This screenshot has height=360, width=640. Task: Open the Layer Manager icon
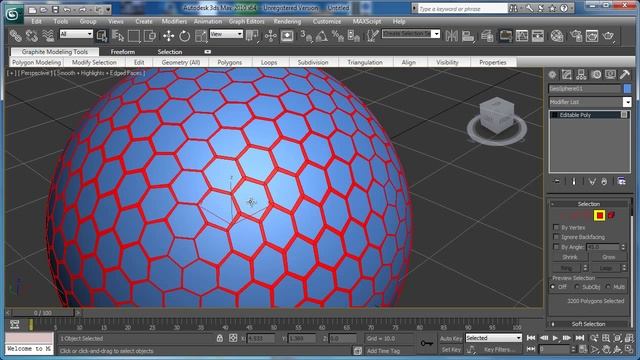487,36
